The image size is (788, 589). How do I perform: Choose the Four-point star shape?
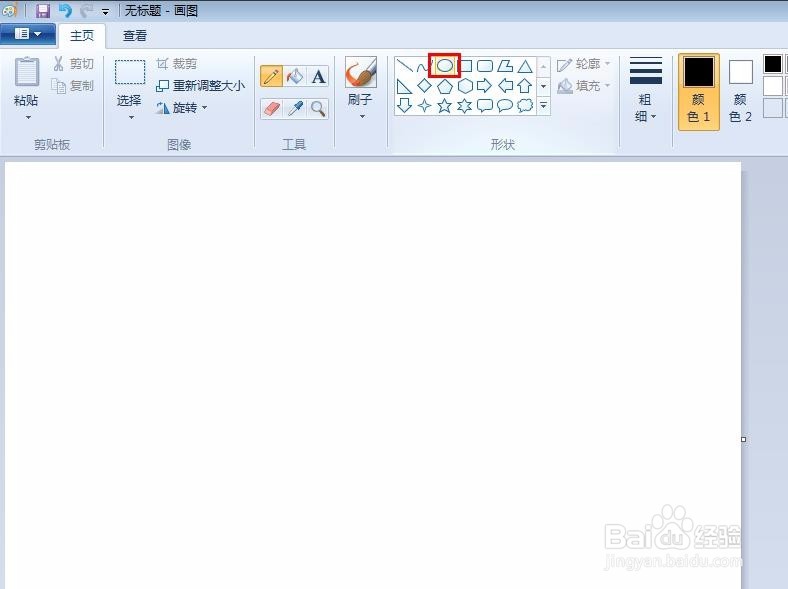point(425,106)
